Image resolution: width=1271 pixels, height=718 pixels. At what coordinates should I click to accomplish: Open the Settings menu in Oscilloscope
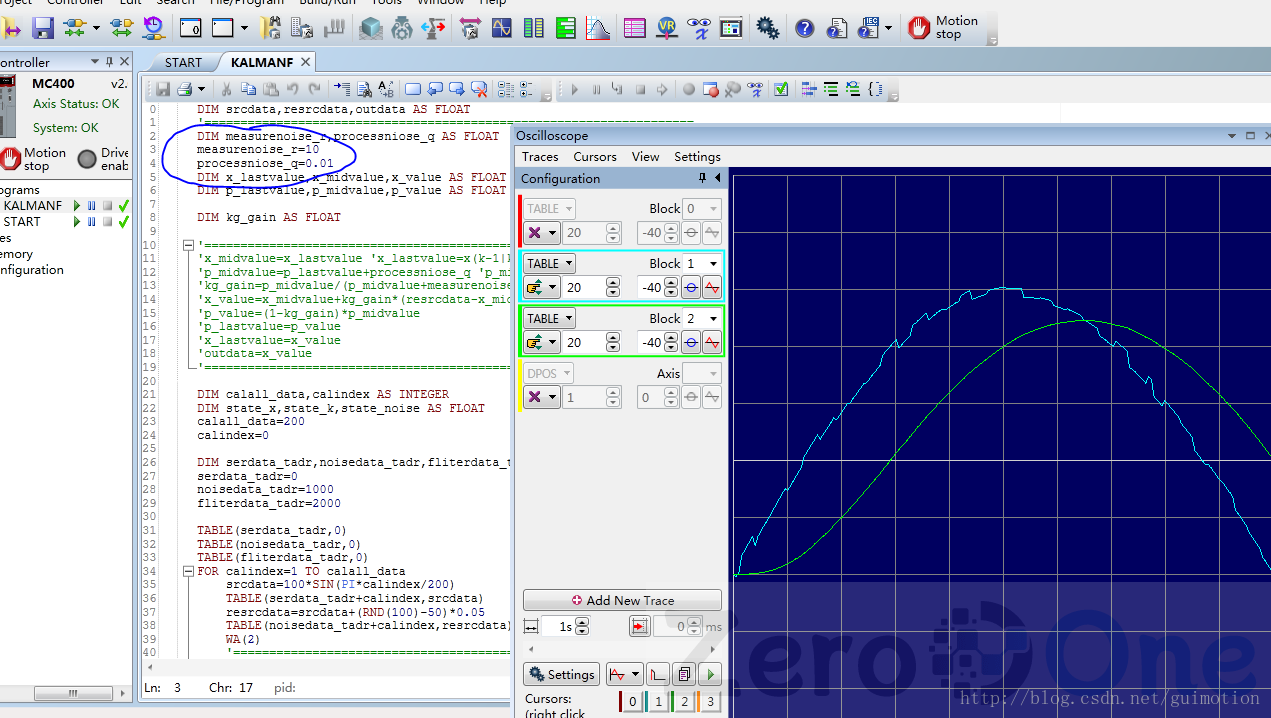(697, 157)
